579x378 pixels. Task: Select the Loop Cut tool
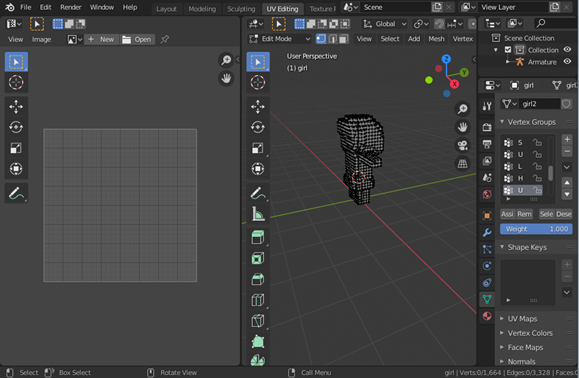point(258,299)
